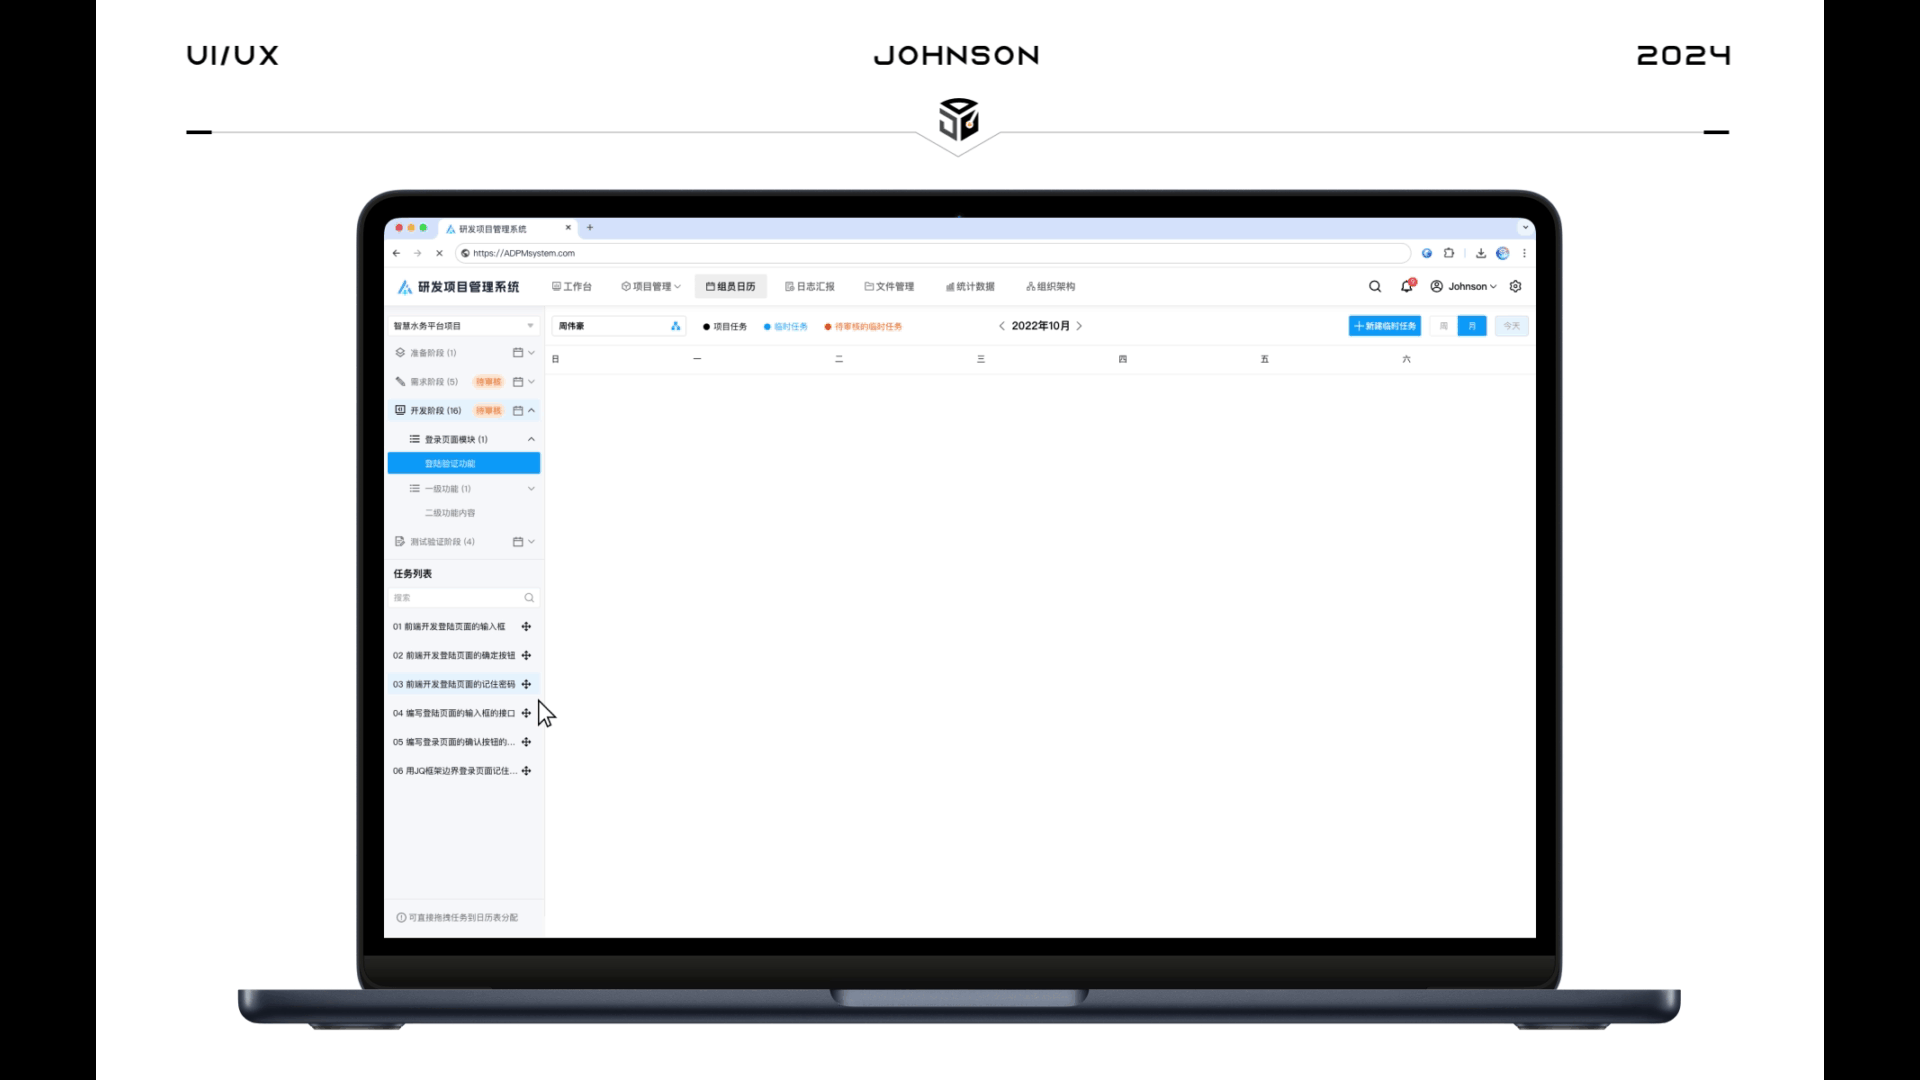Screen dimensions: 1920x1080
Task: Click the 今天 today button
Action: pos(1511,326)
